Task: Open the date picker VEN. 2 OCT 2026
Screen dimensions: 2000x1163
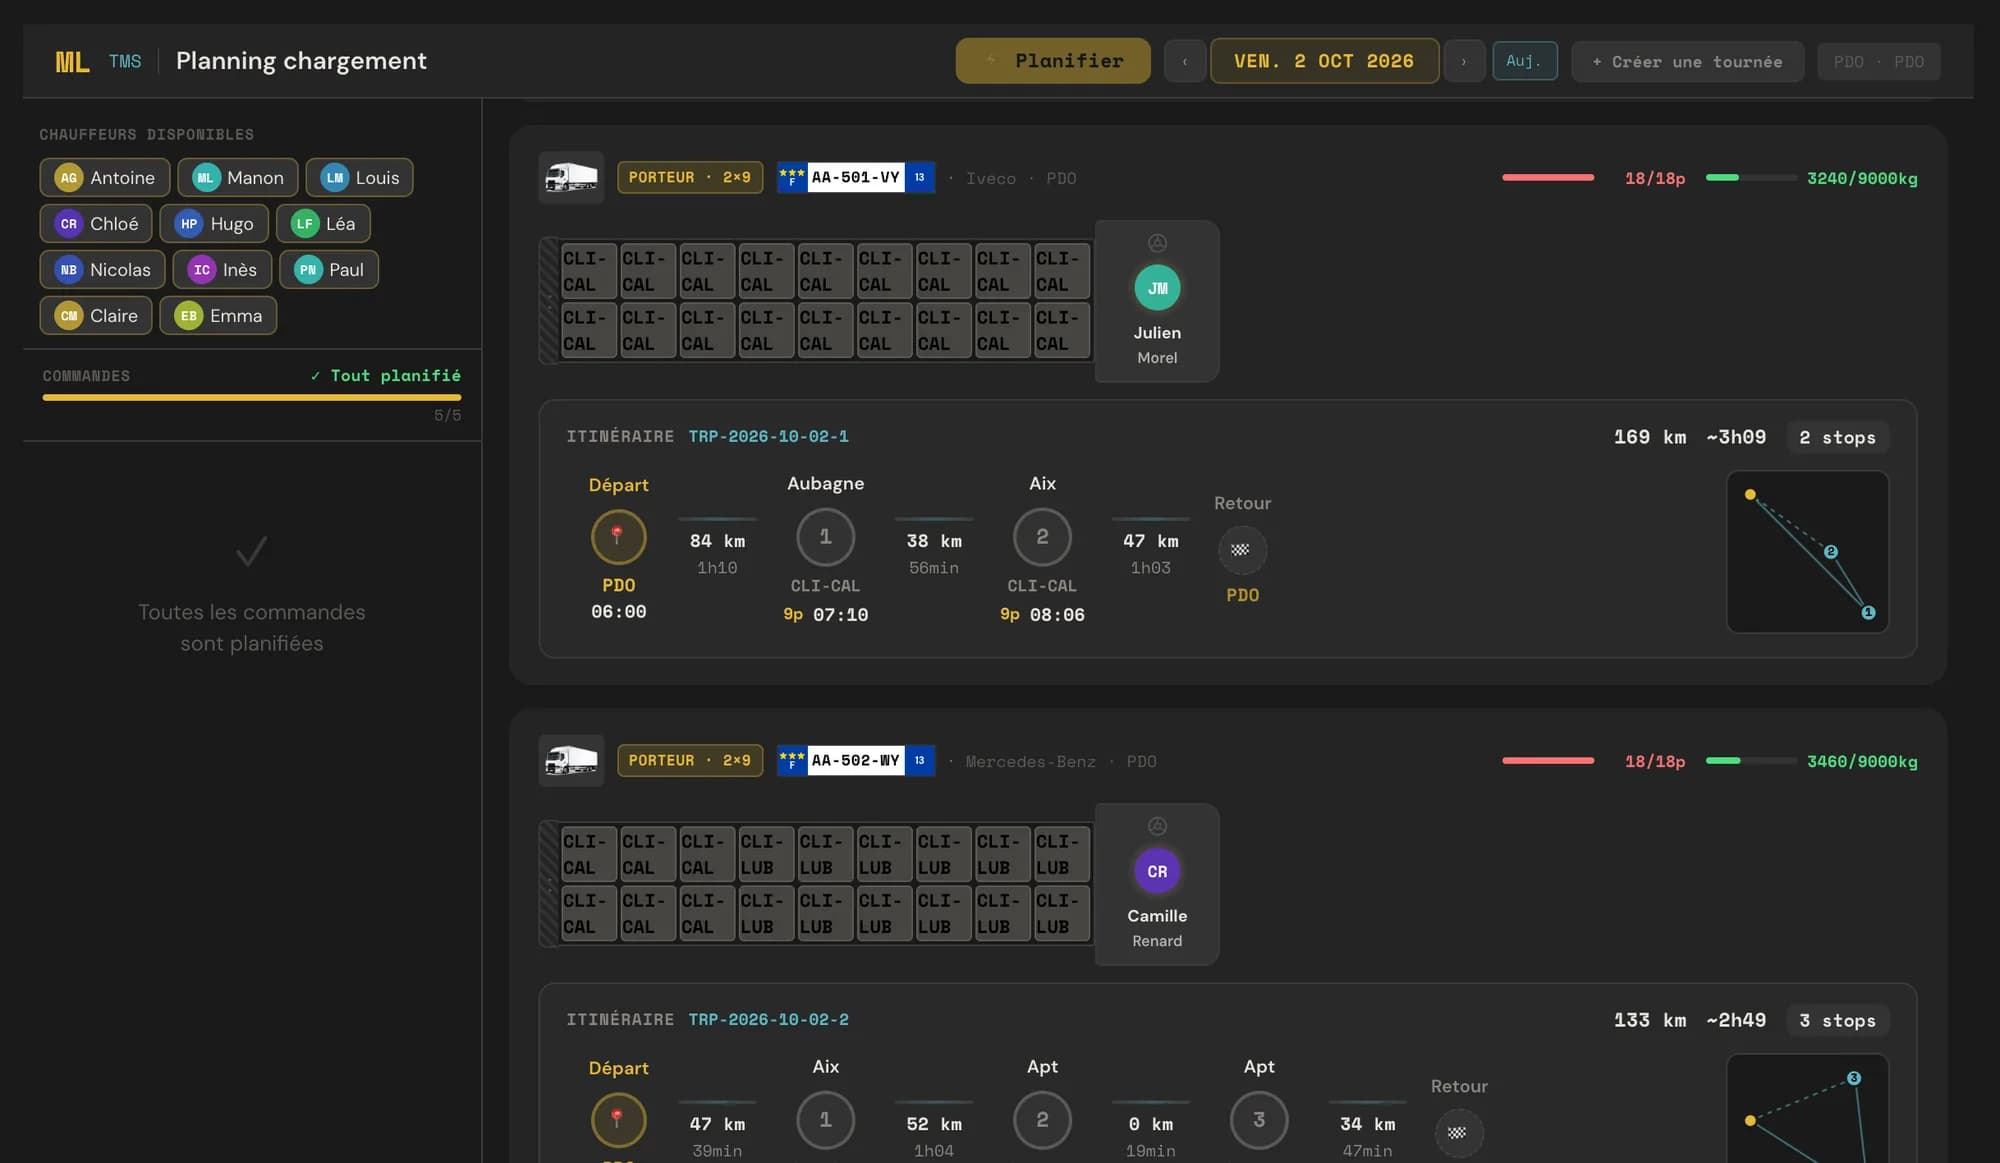Action: (x=1324, y=61)
